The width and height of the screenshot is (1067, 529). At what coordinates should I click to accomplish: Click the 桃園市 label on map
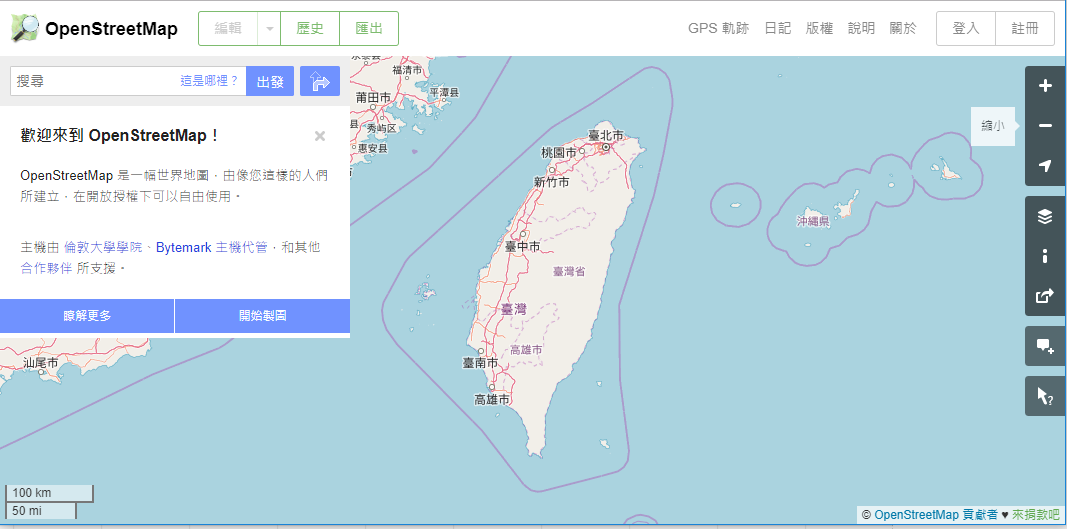559,152
